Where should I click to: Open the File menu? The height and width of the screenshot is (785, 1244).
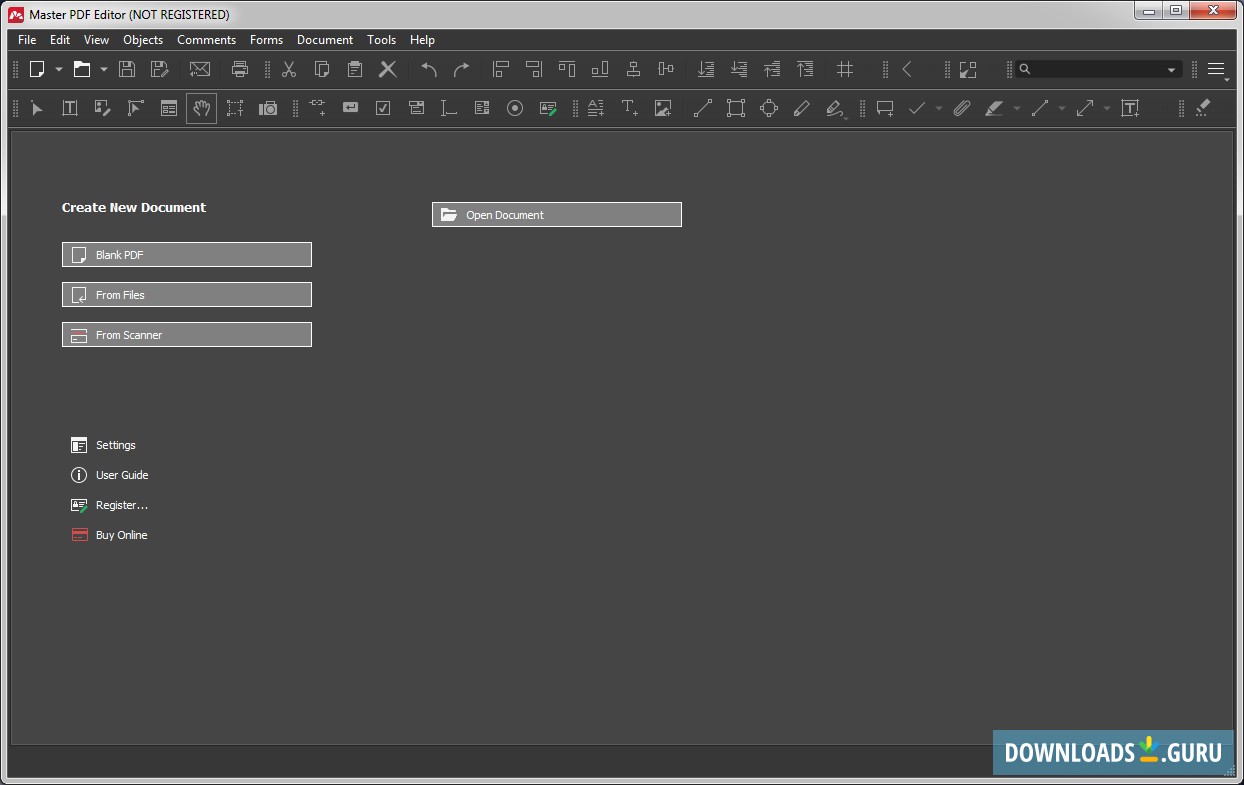(x=27, y=40)
